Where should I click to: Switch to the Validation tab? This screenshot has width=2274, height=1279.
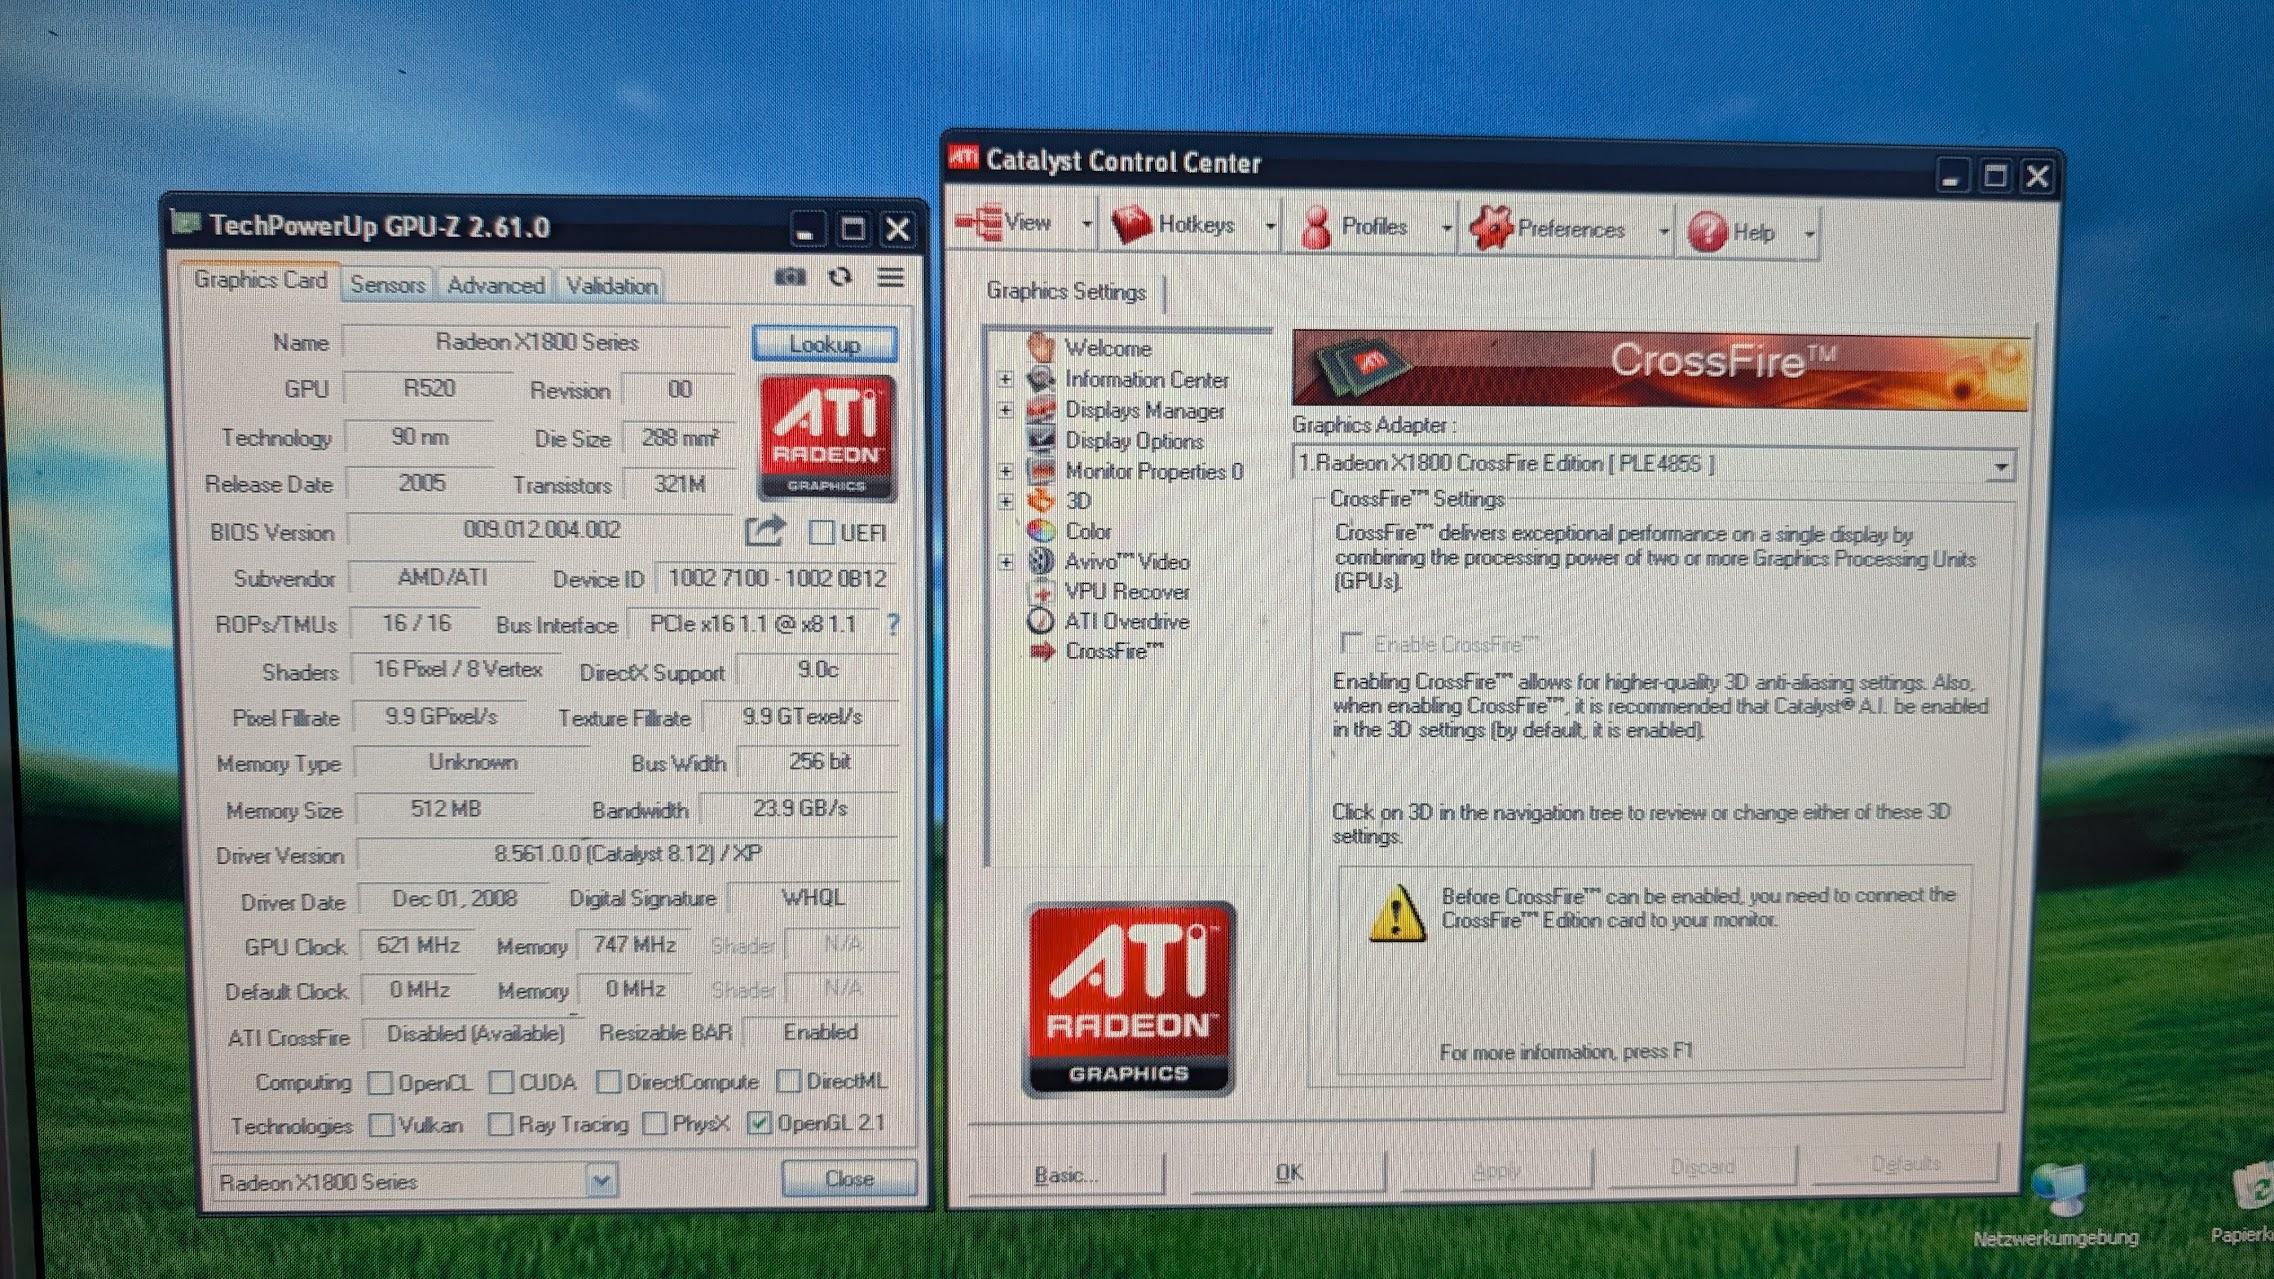pyautogui.click(x=611, y=286)
